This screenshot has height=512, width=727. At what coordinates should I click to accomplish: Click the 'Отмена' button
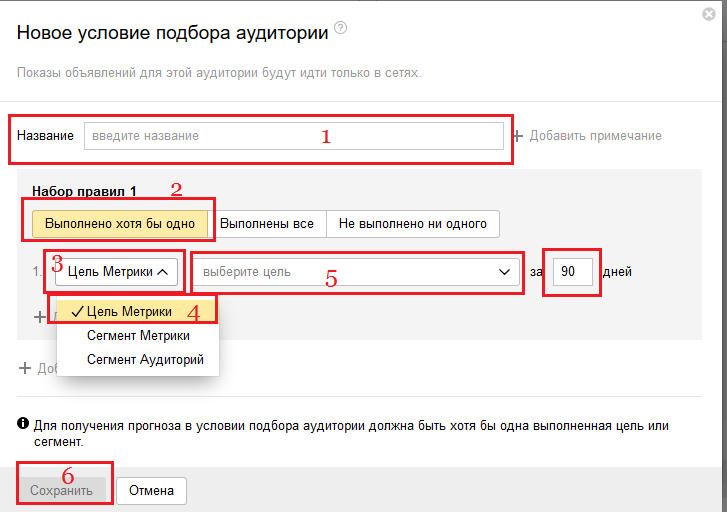pos(151,491)
